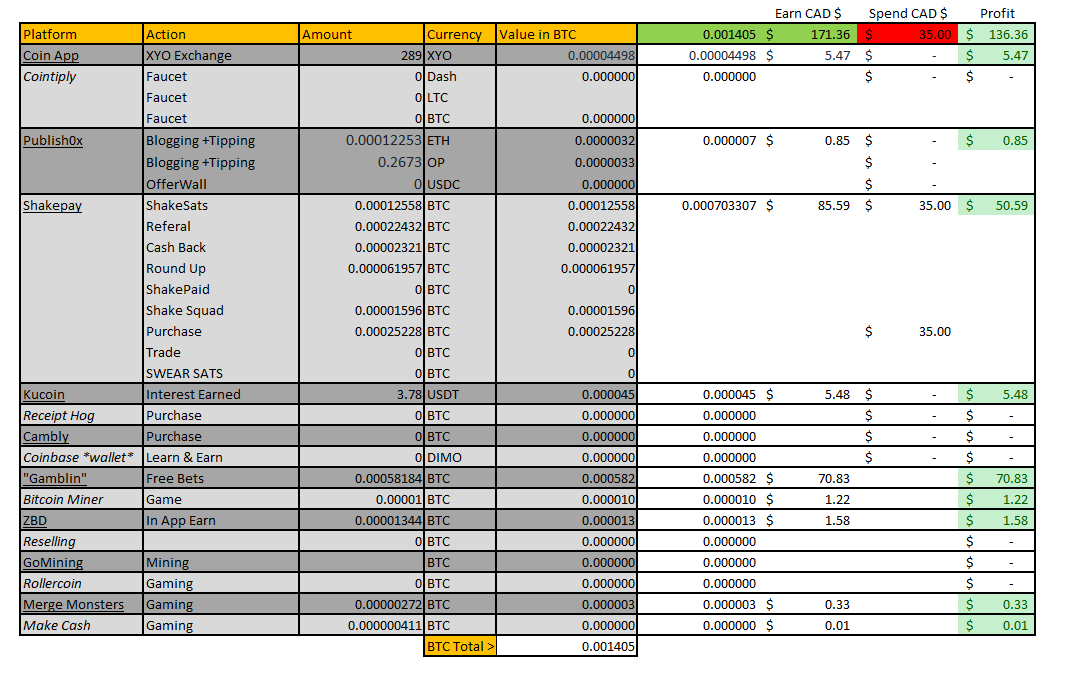Image resolution: width=1074 pixels, height=673 pixels.
Task: Select the 70.83 Gamblin earn cell
Action: point(808,479)
